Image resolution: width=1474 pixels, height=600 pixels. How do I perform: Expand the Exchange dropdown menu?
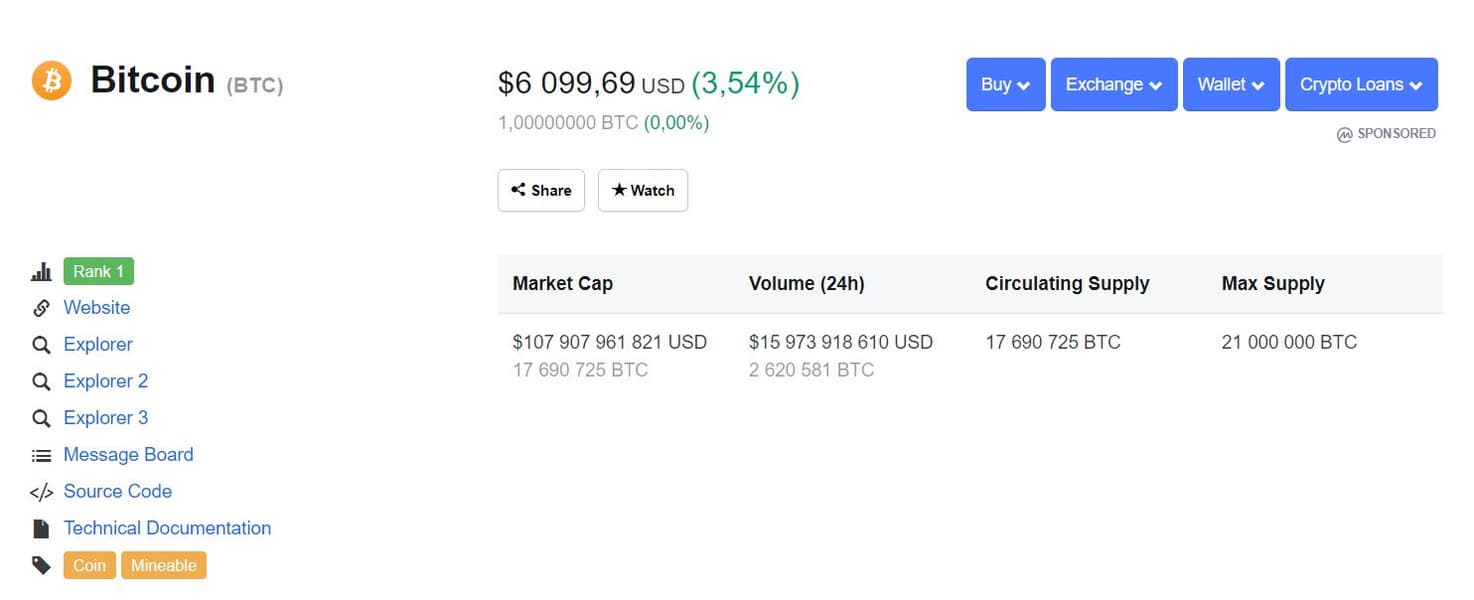(1113, 85)
